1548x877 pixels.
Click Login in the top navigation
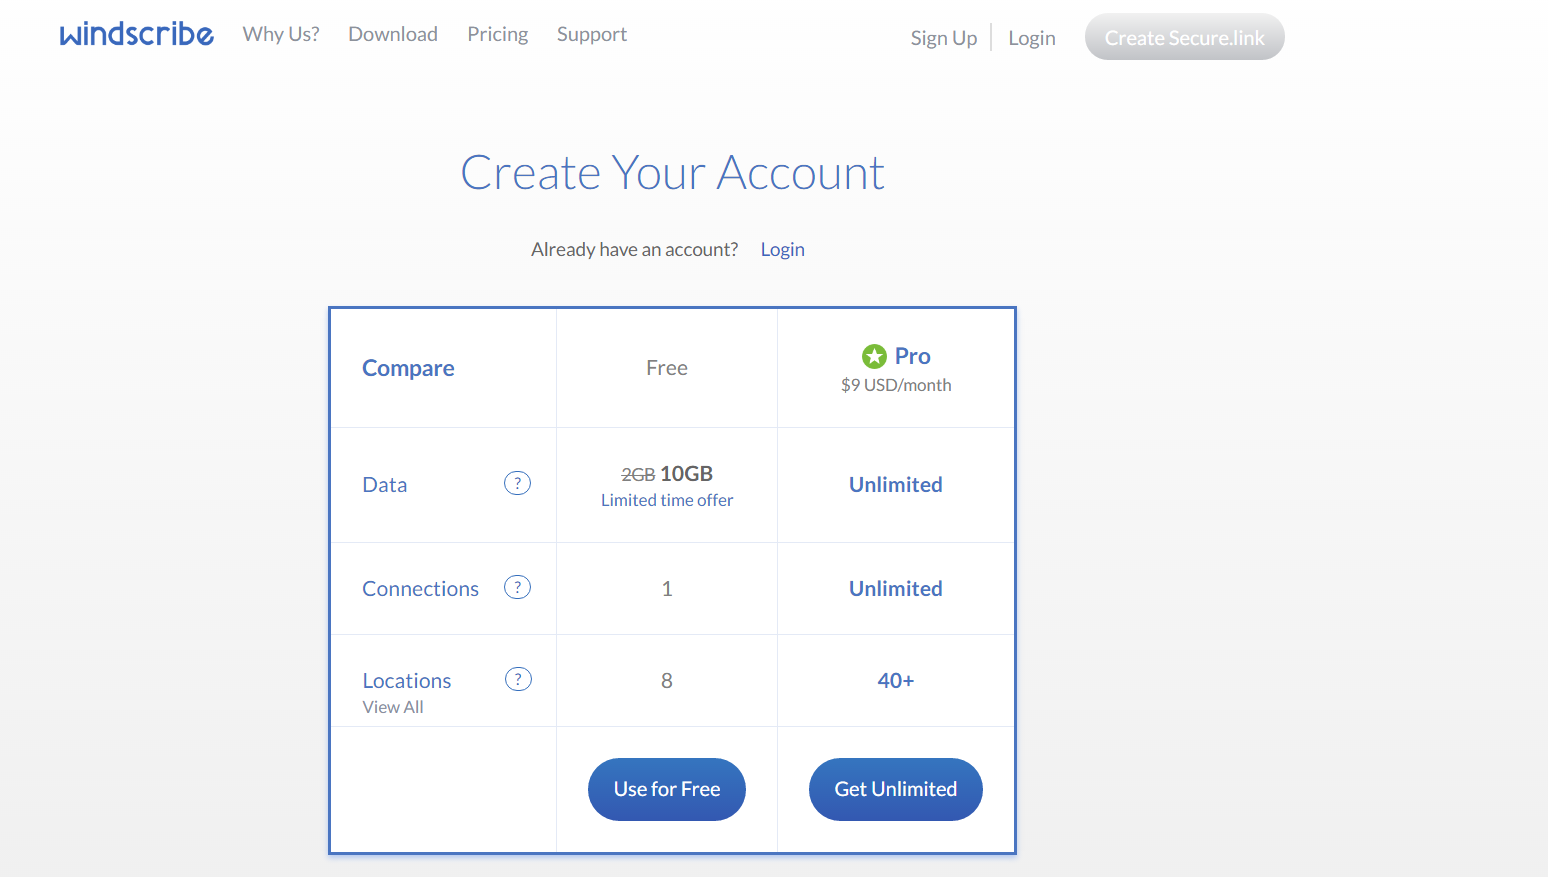[1032, 38]
